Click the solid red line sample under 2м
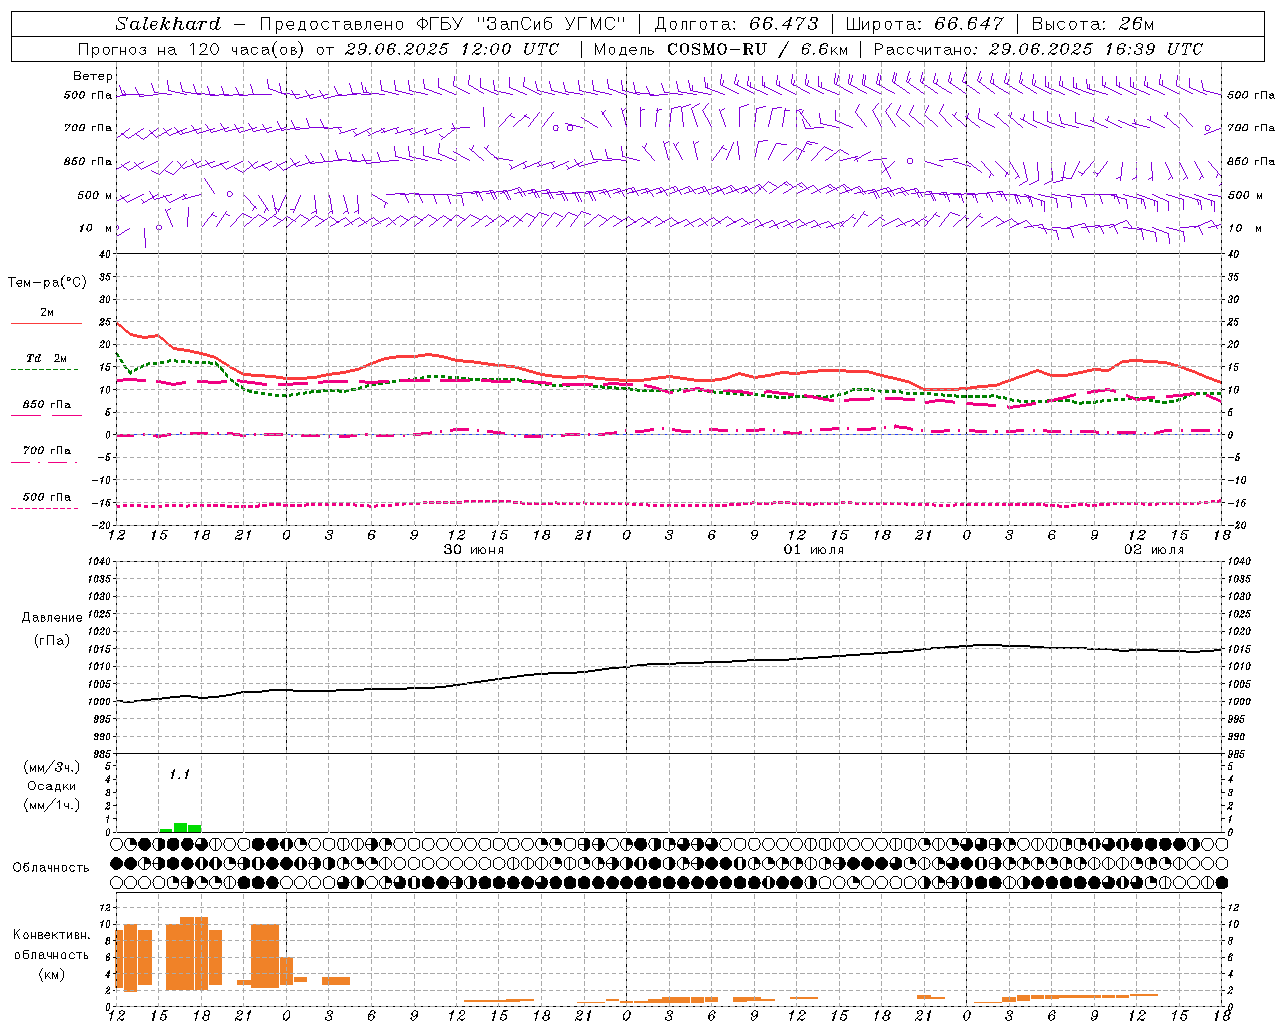The height and width of the screenshot is (1024, 1280). tap(46, 324)
